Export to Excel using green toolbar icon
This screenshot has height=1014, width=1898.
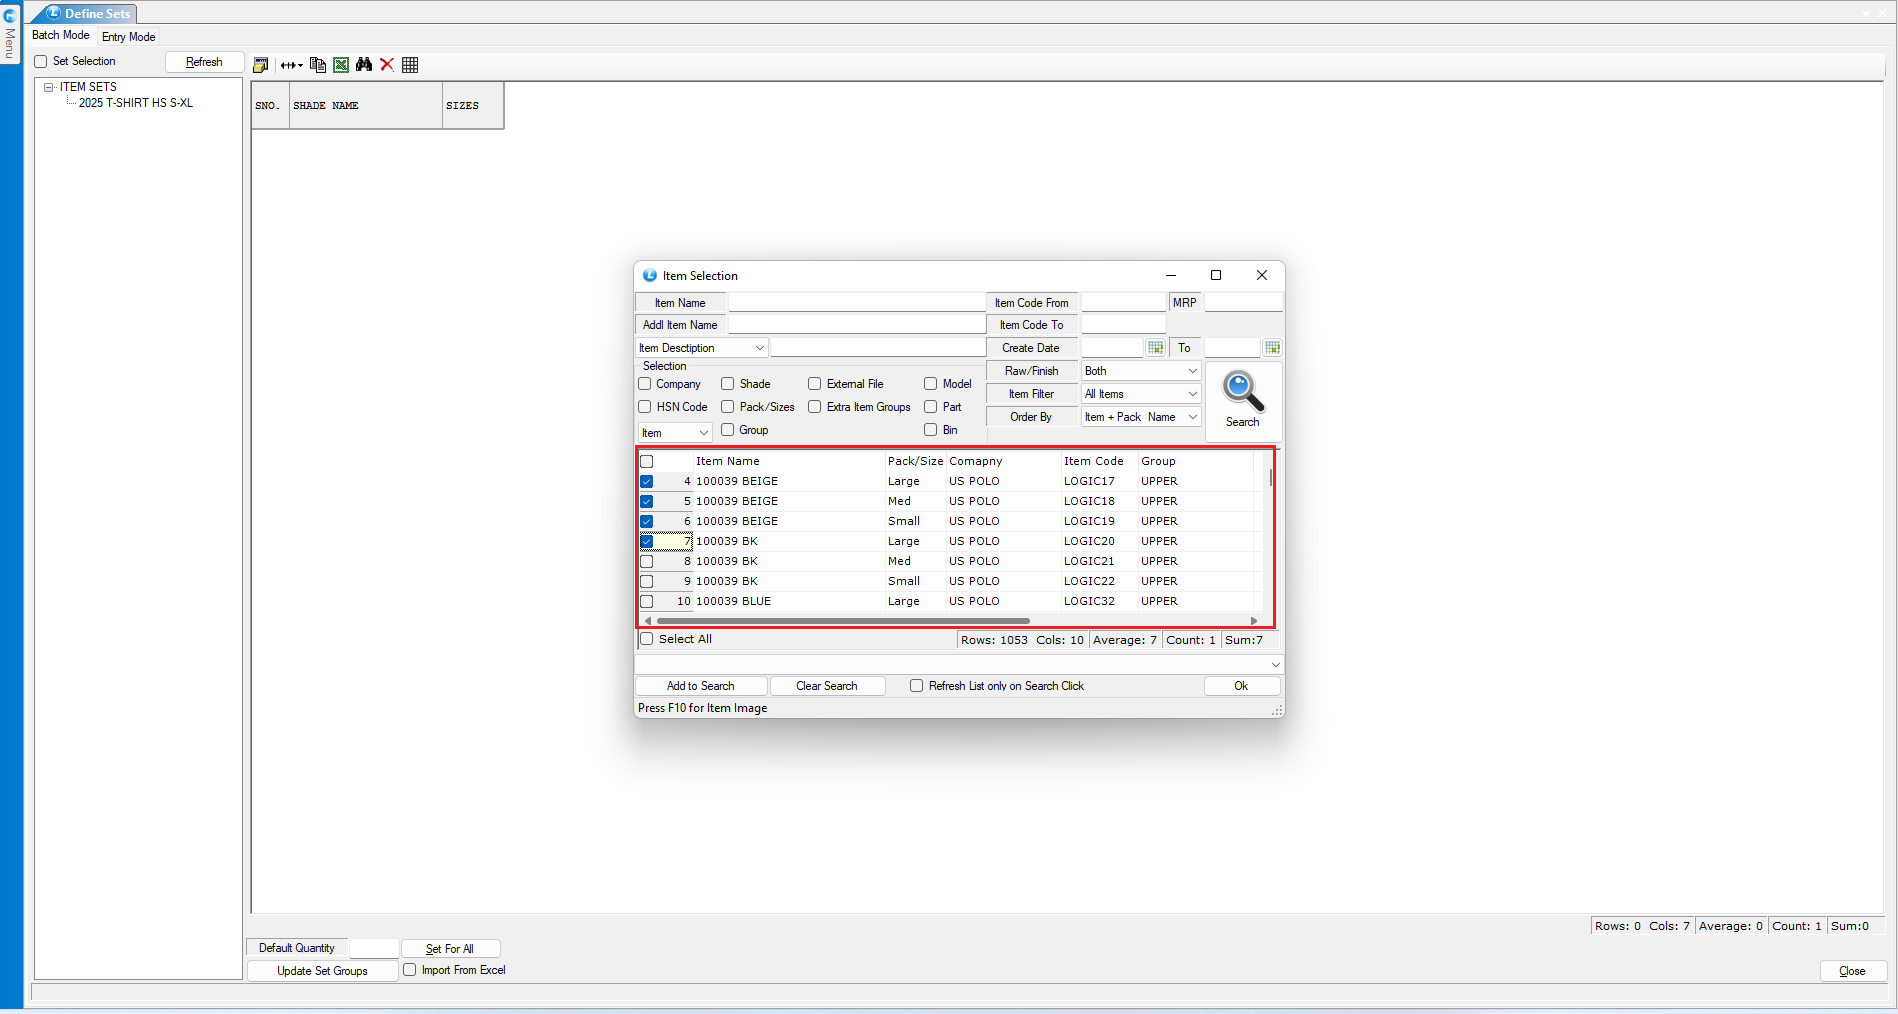(341, 65)
